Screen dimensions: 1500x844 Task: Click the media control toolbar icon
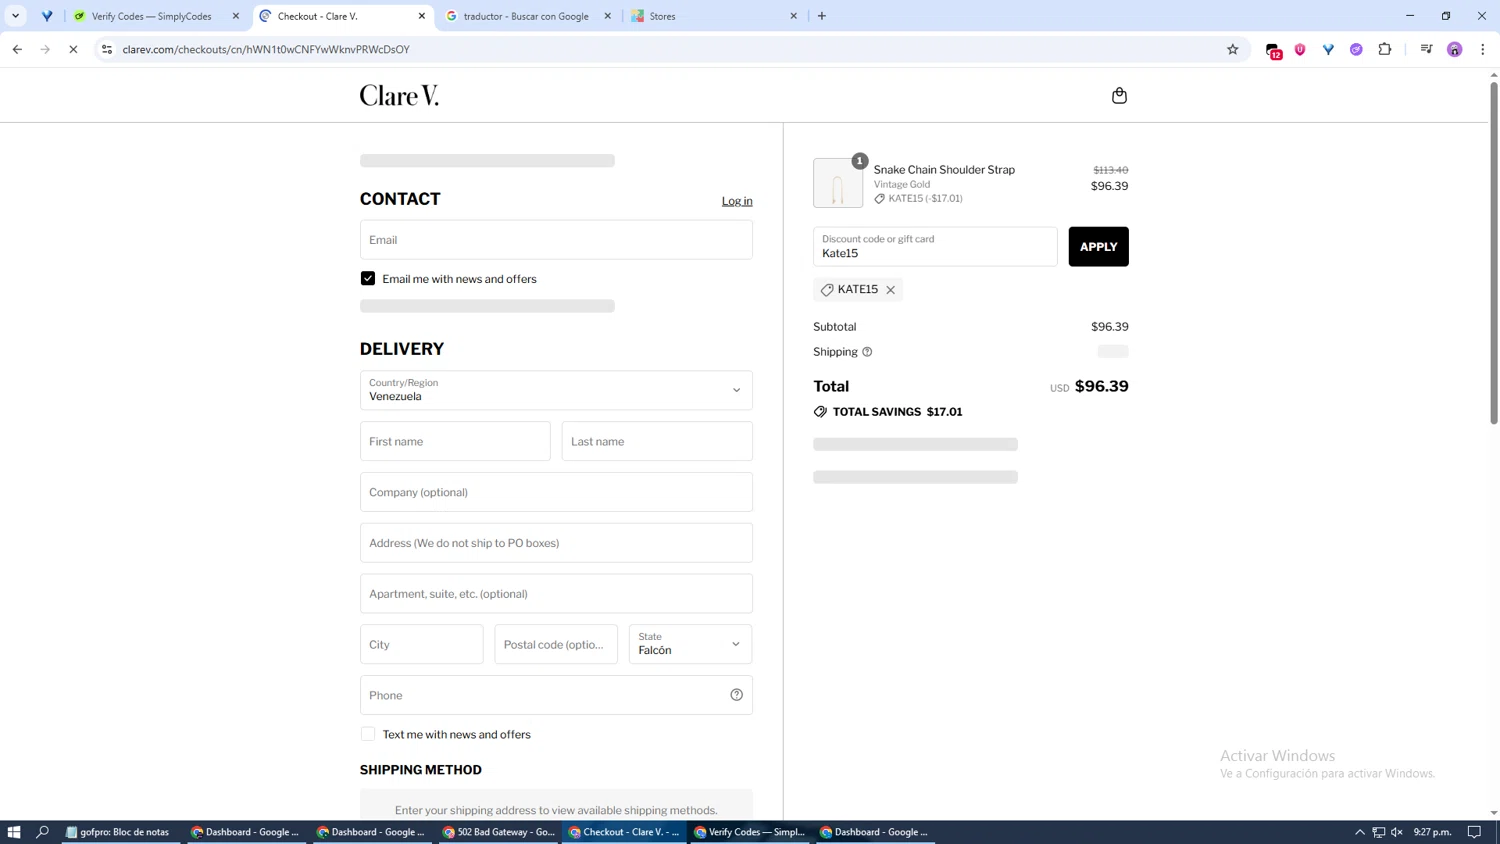pyautogui.click(x=1426, y=49)
